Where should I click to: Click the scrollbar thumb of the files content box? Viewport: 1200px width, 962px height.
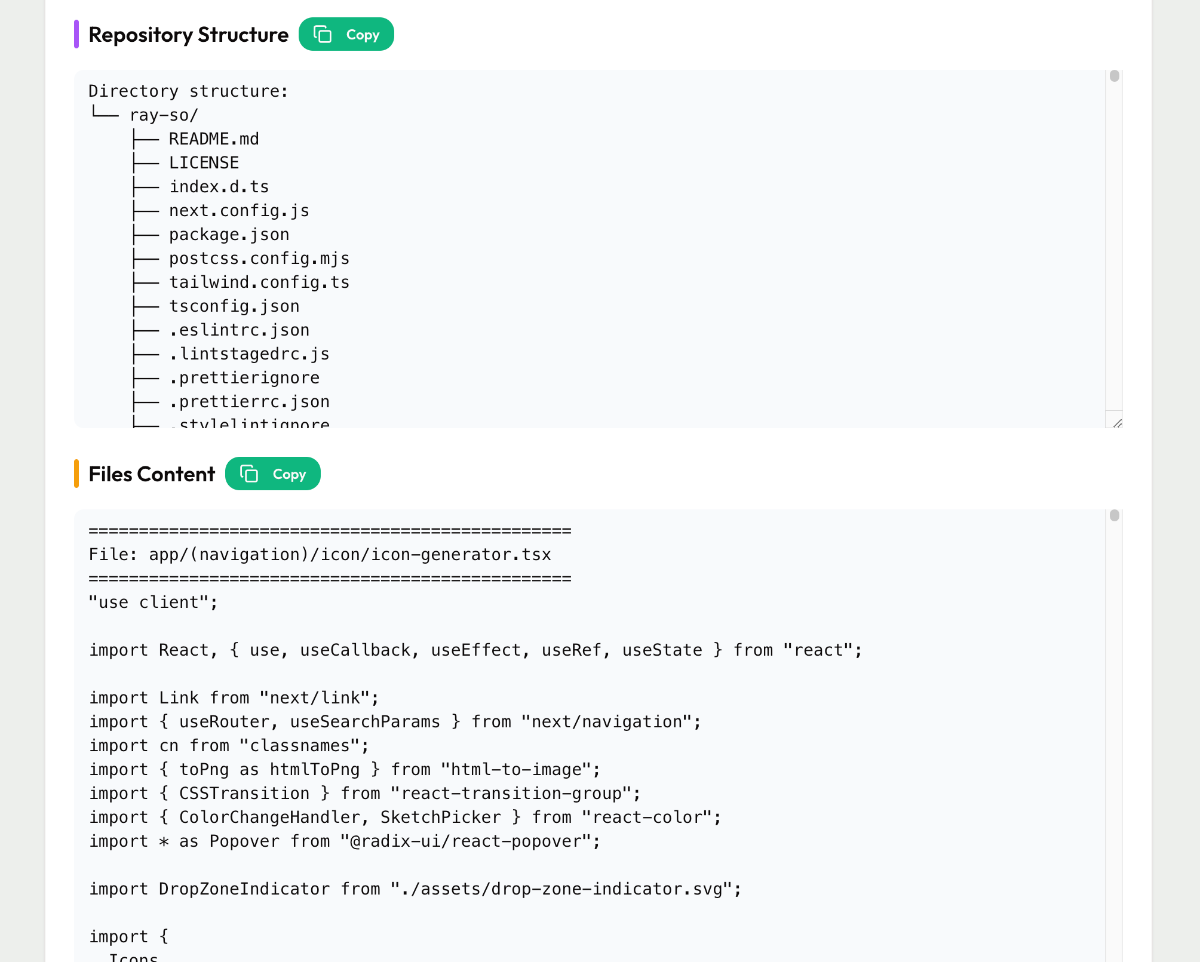click(x=1114, y=516)
